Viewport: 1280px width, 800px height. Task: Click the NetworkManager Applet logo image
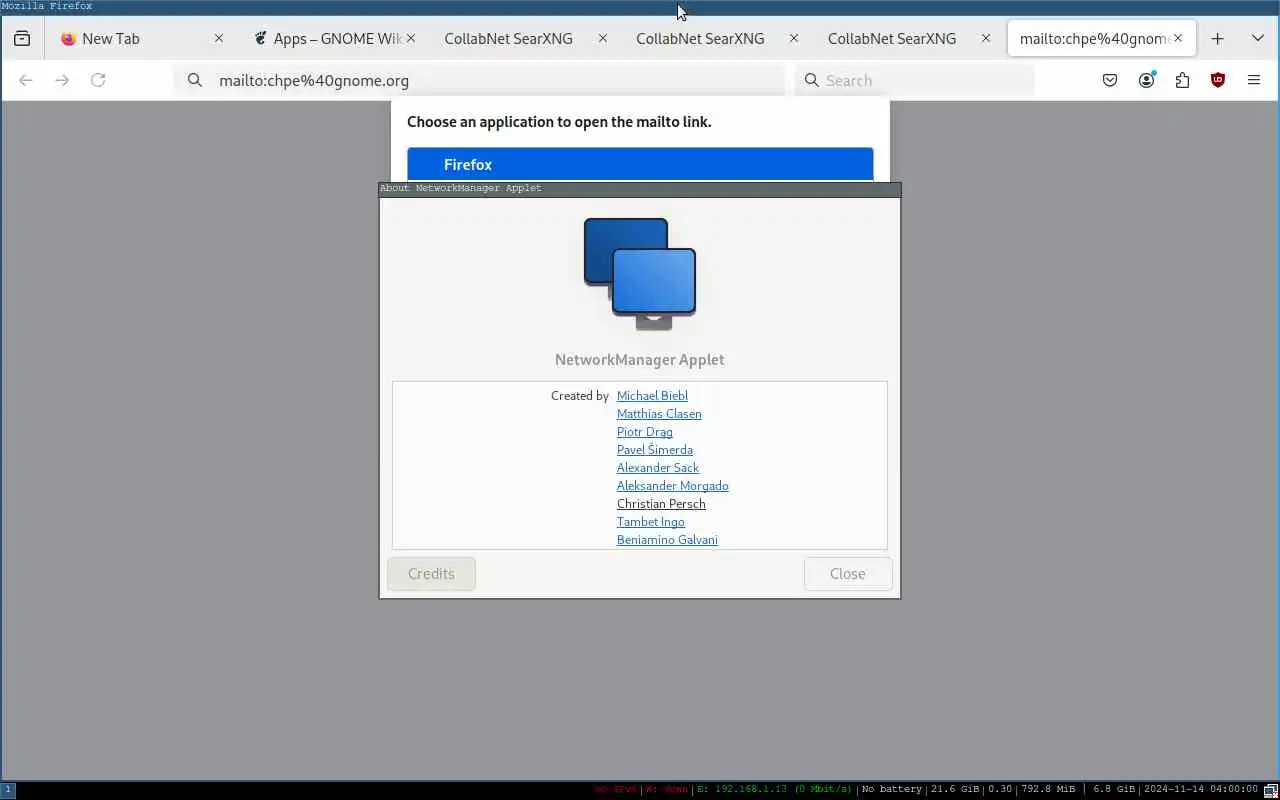[x=640, y=274]
